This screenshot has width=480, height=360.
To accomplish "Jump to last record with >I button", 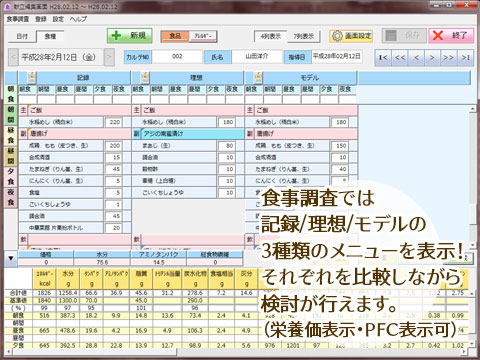I will tap(465, 58).
